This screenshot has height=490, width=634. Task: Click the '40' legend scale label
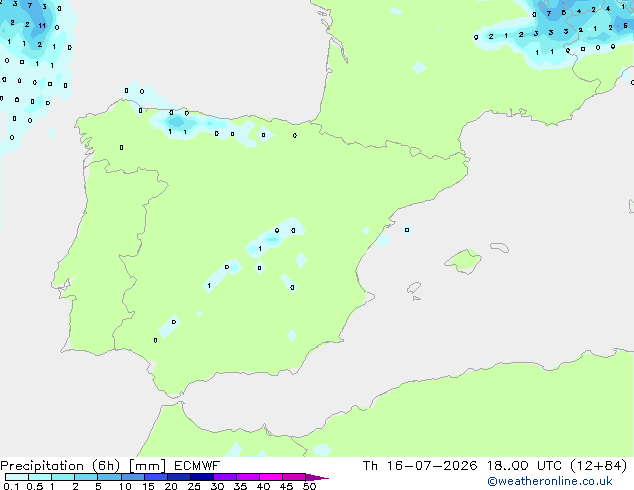click(x=263, y=486)
